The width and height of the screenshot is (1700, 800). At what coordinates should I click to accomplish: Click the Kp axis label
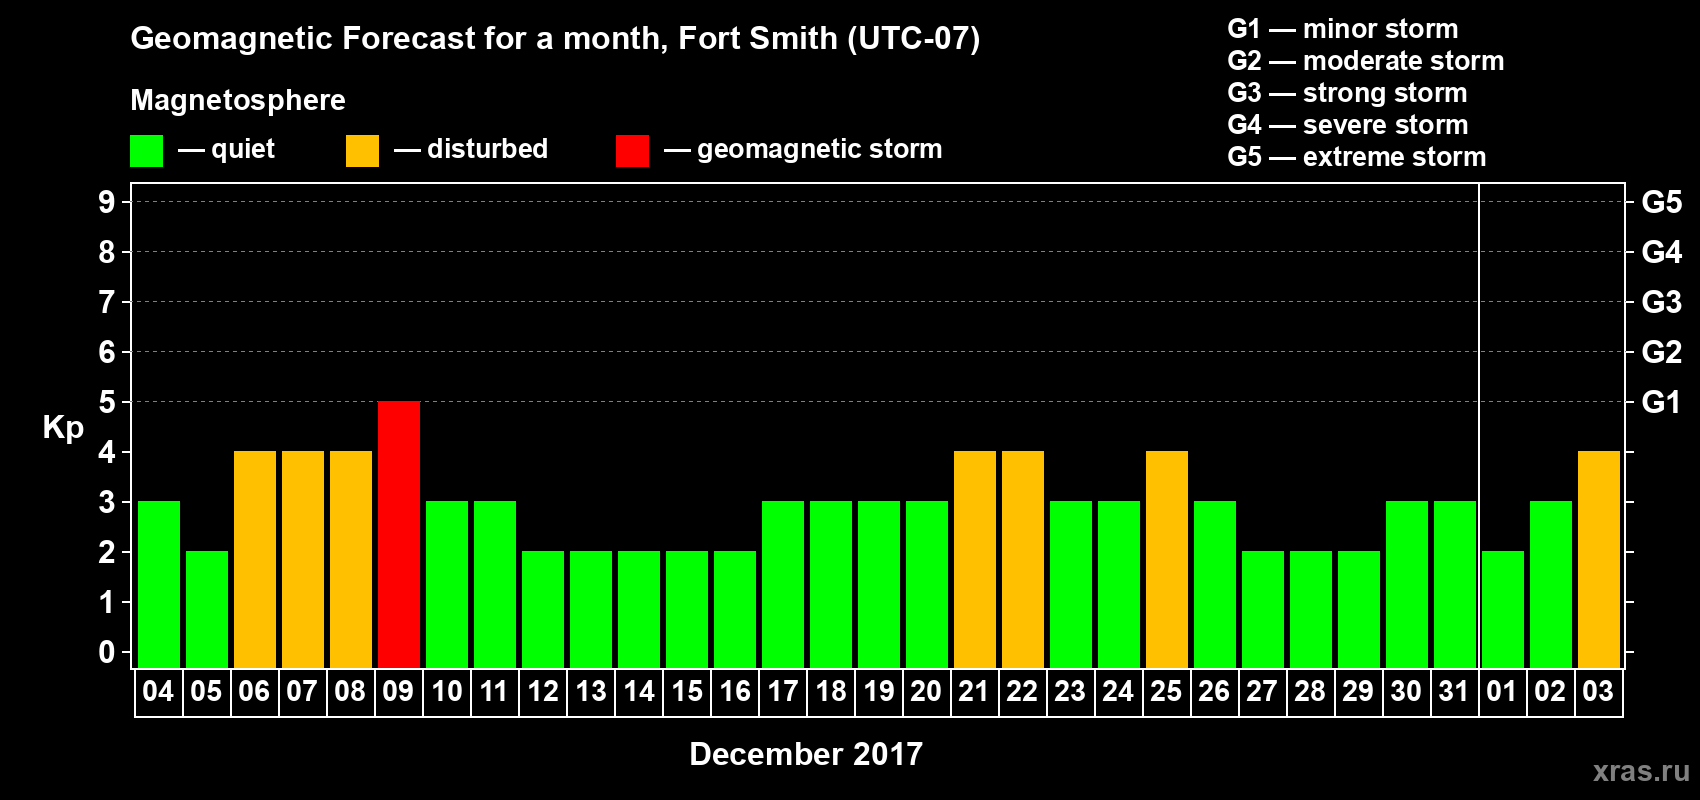click(63, 428)
